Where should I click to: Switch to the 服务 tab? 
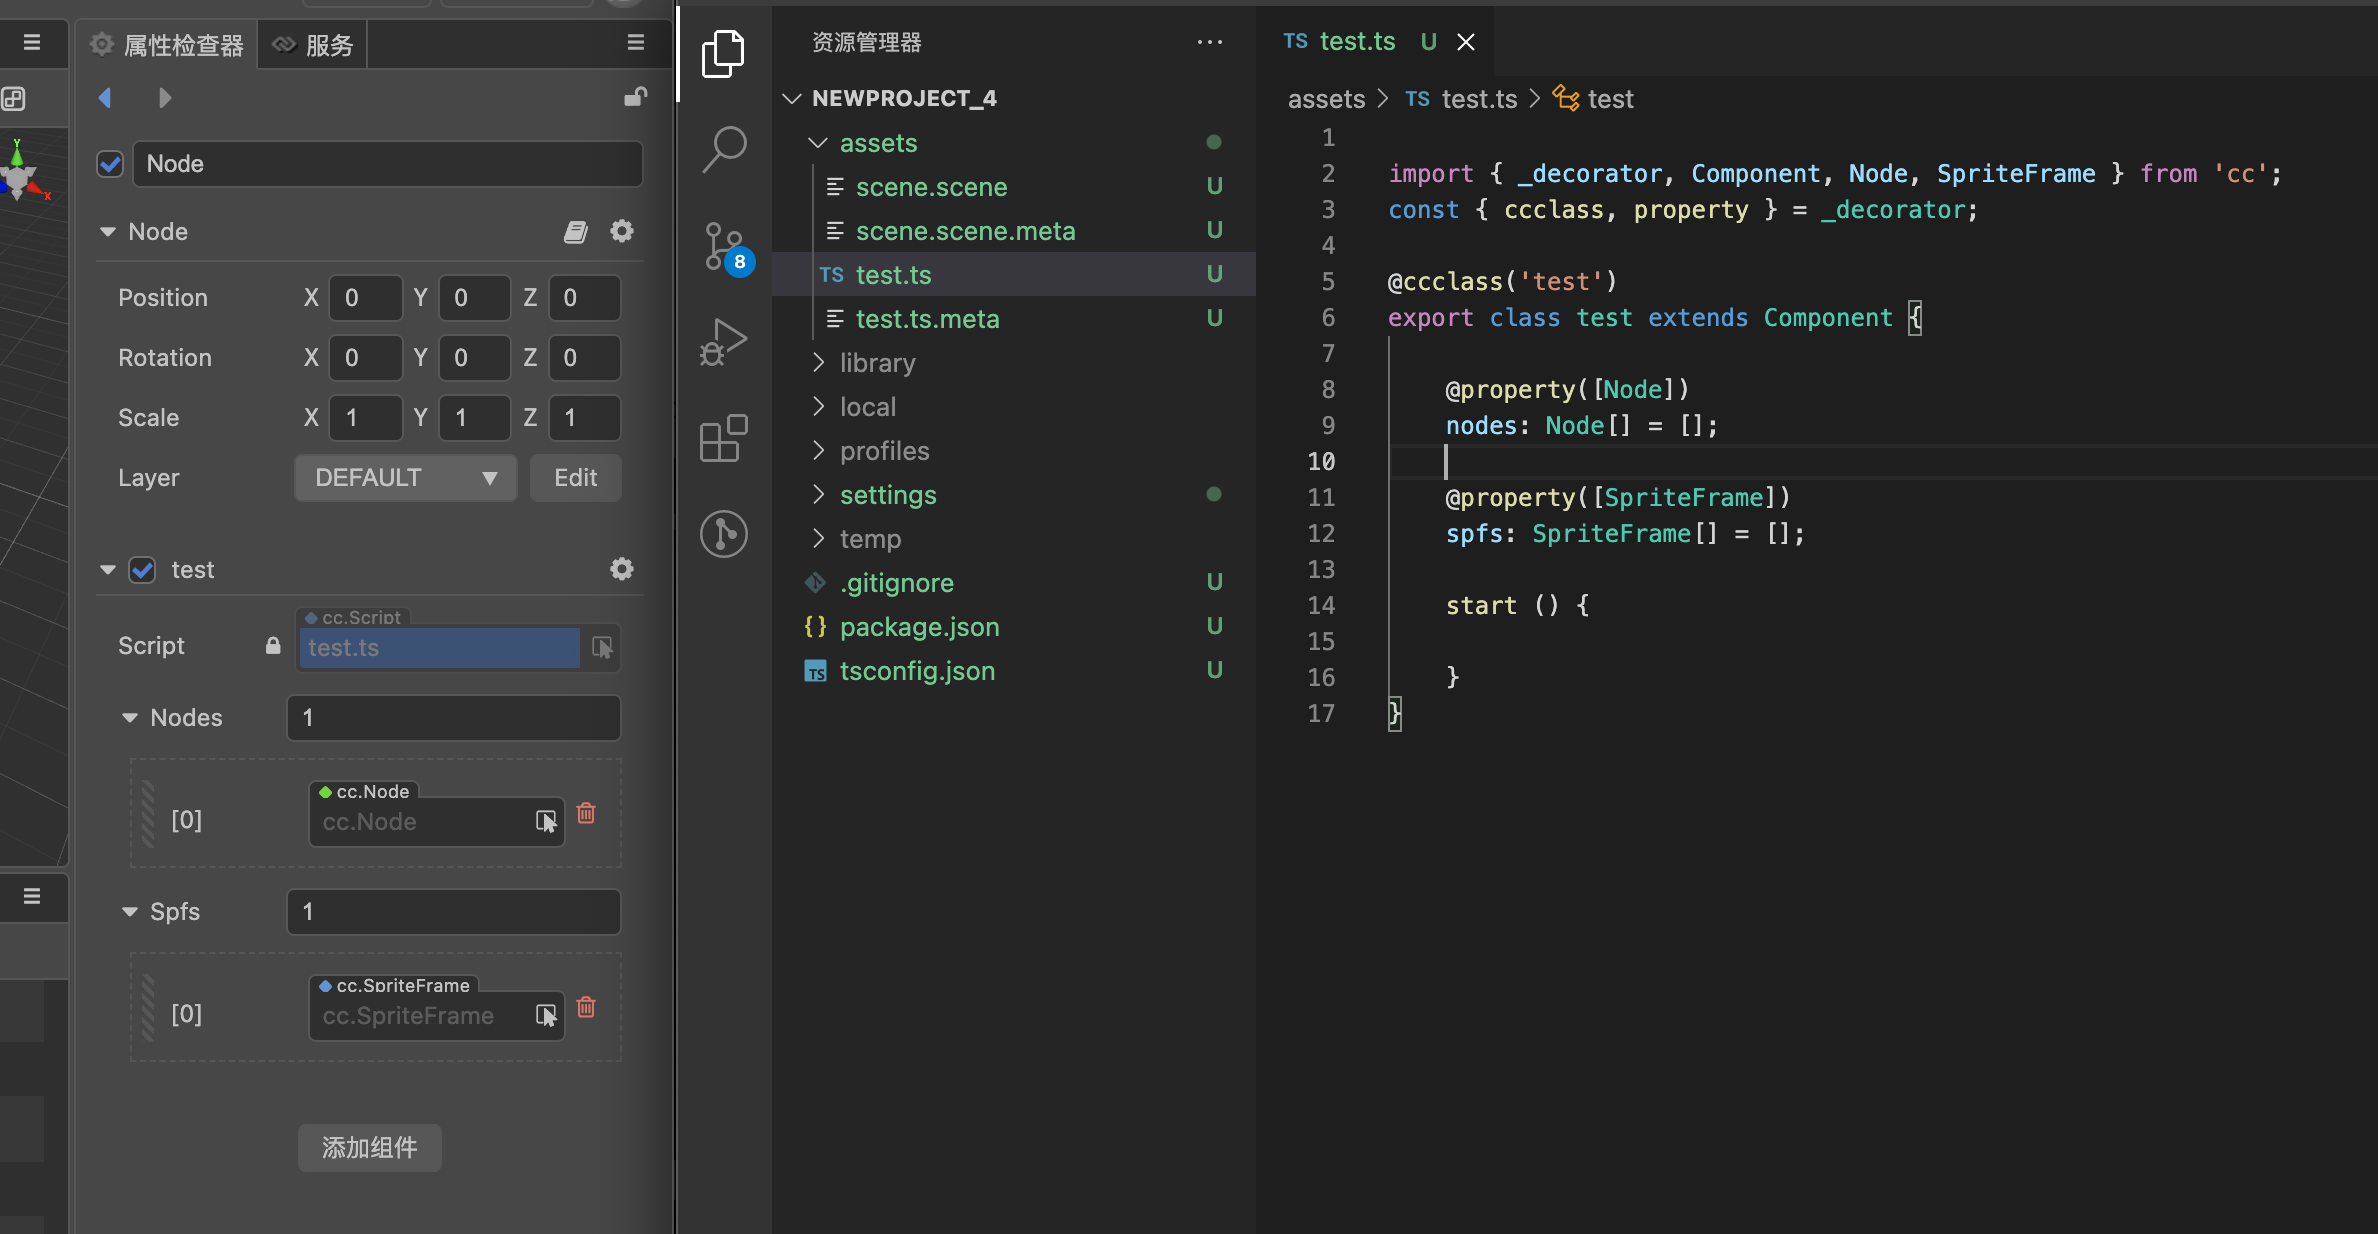(314, 45)
